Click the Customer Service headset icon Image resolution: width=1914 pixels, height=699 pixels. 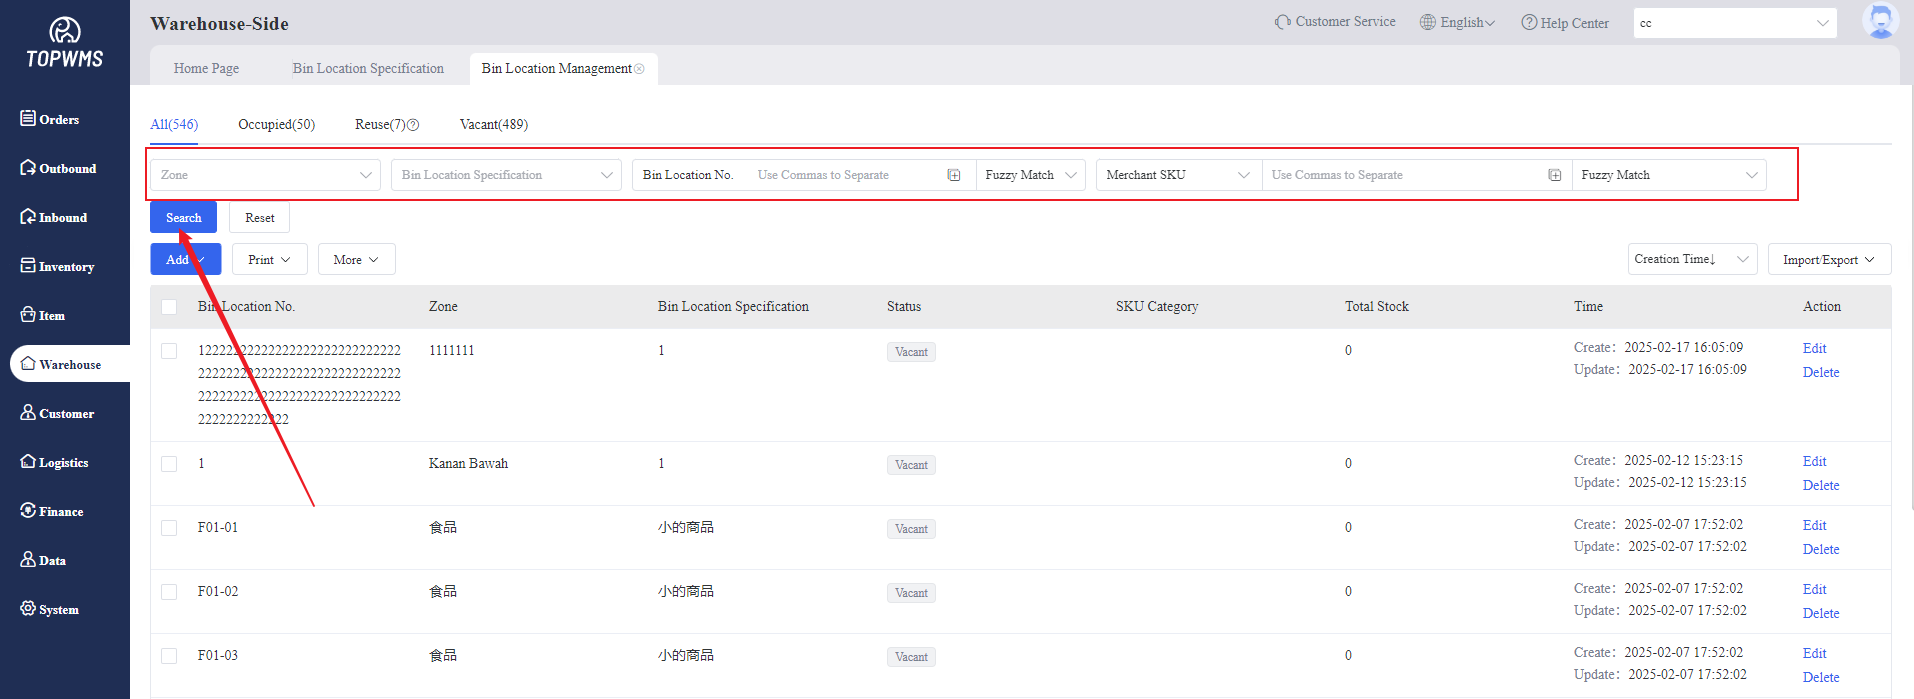pyautogui.click(x=1282, y=22)
